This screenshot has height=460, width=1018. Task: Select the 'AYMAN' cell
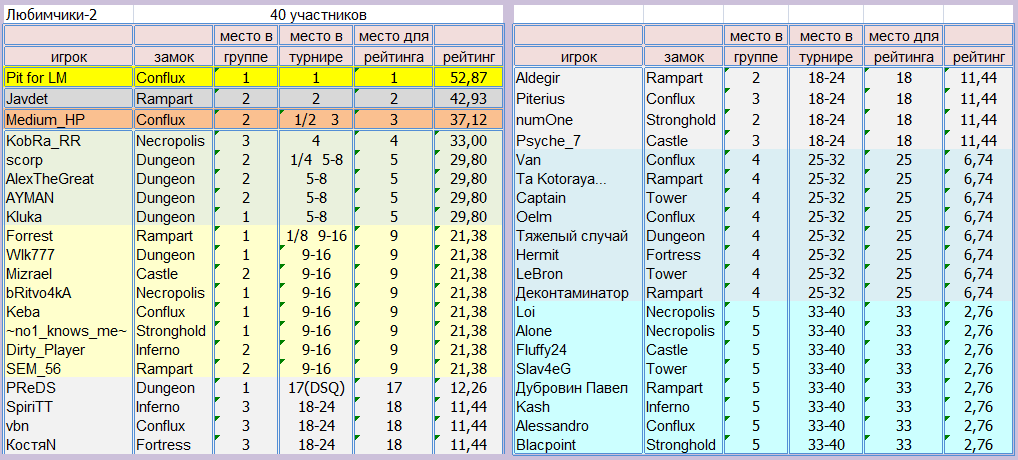click(68, 197)
